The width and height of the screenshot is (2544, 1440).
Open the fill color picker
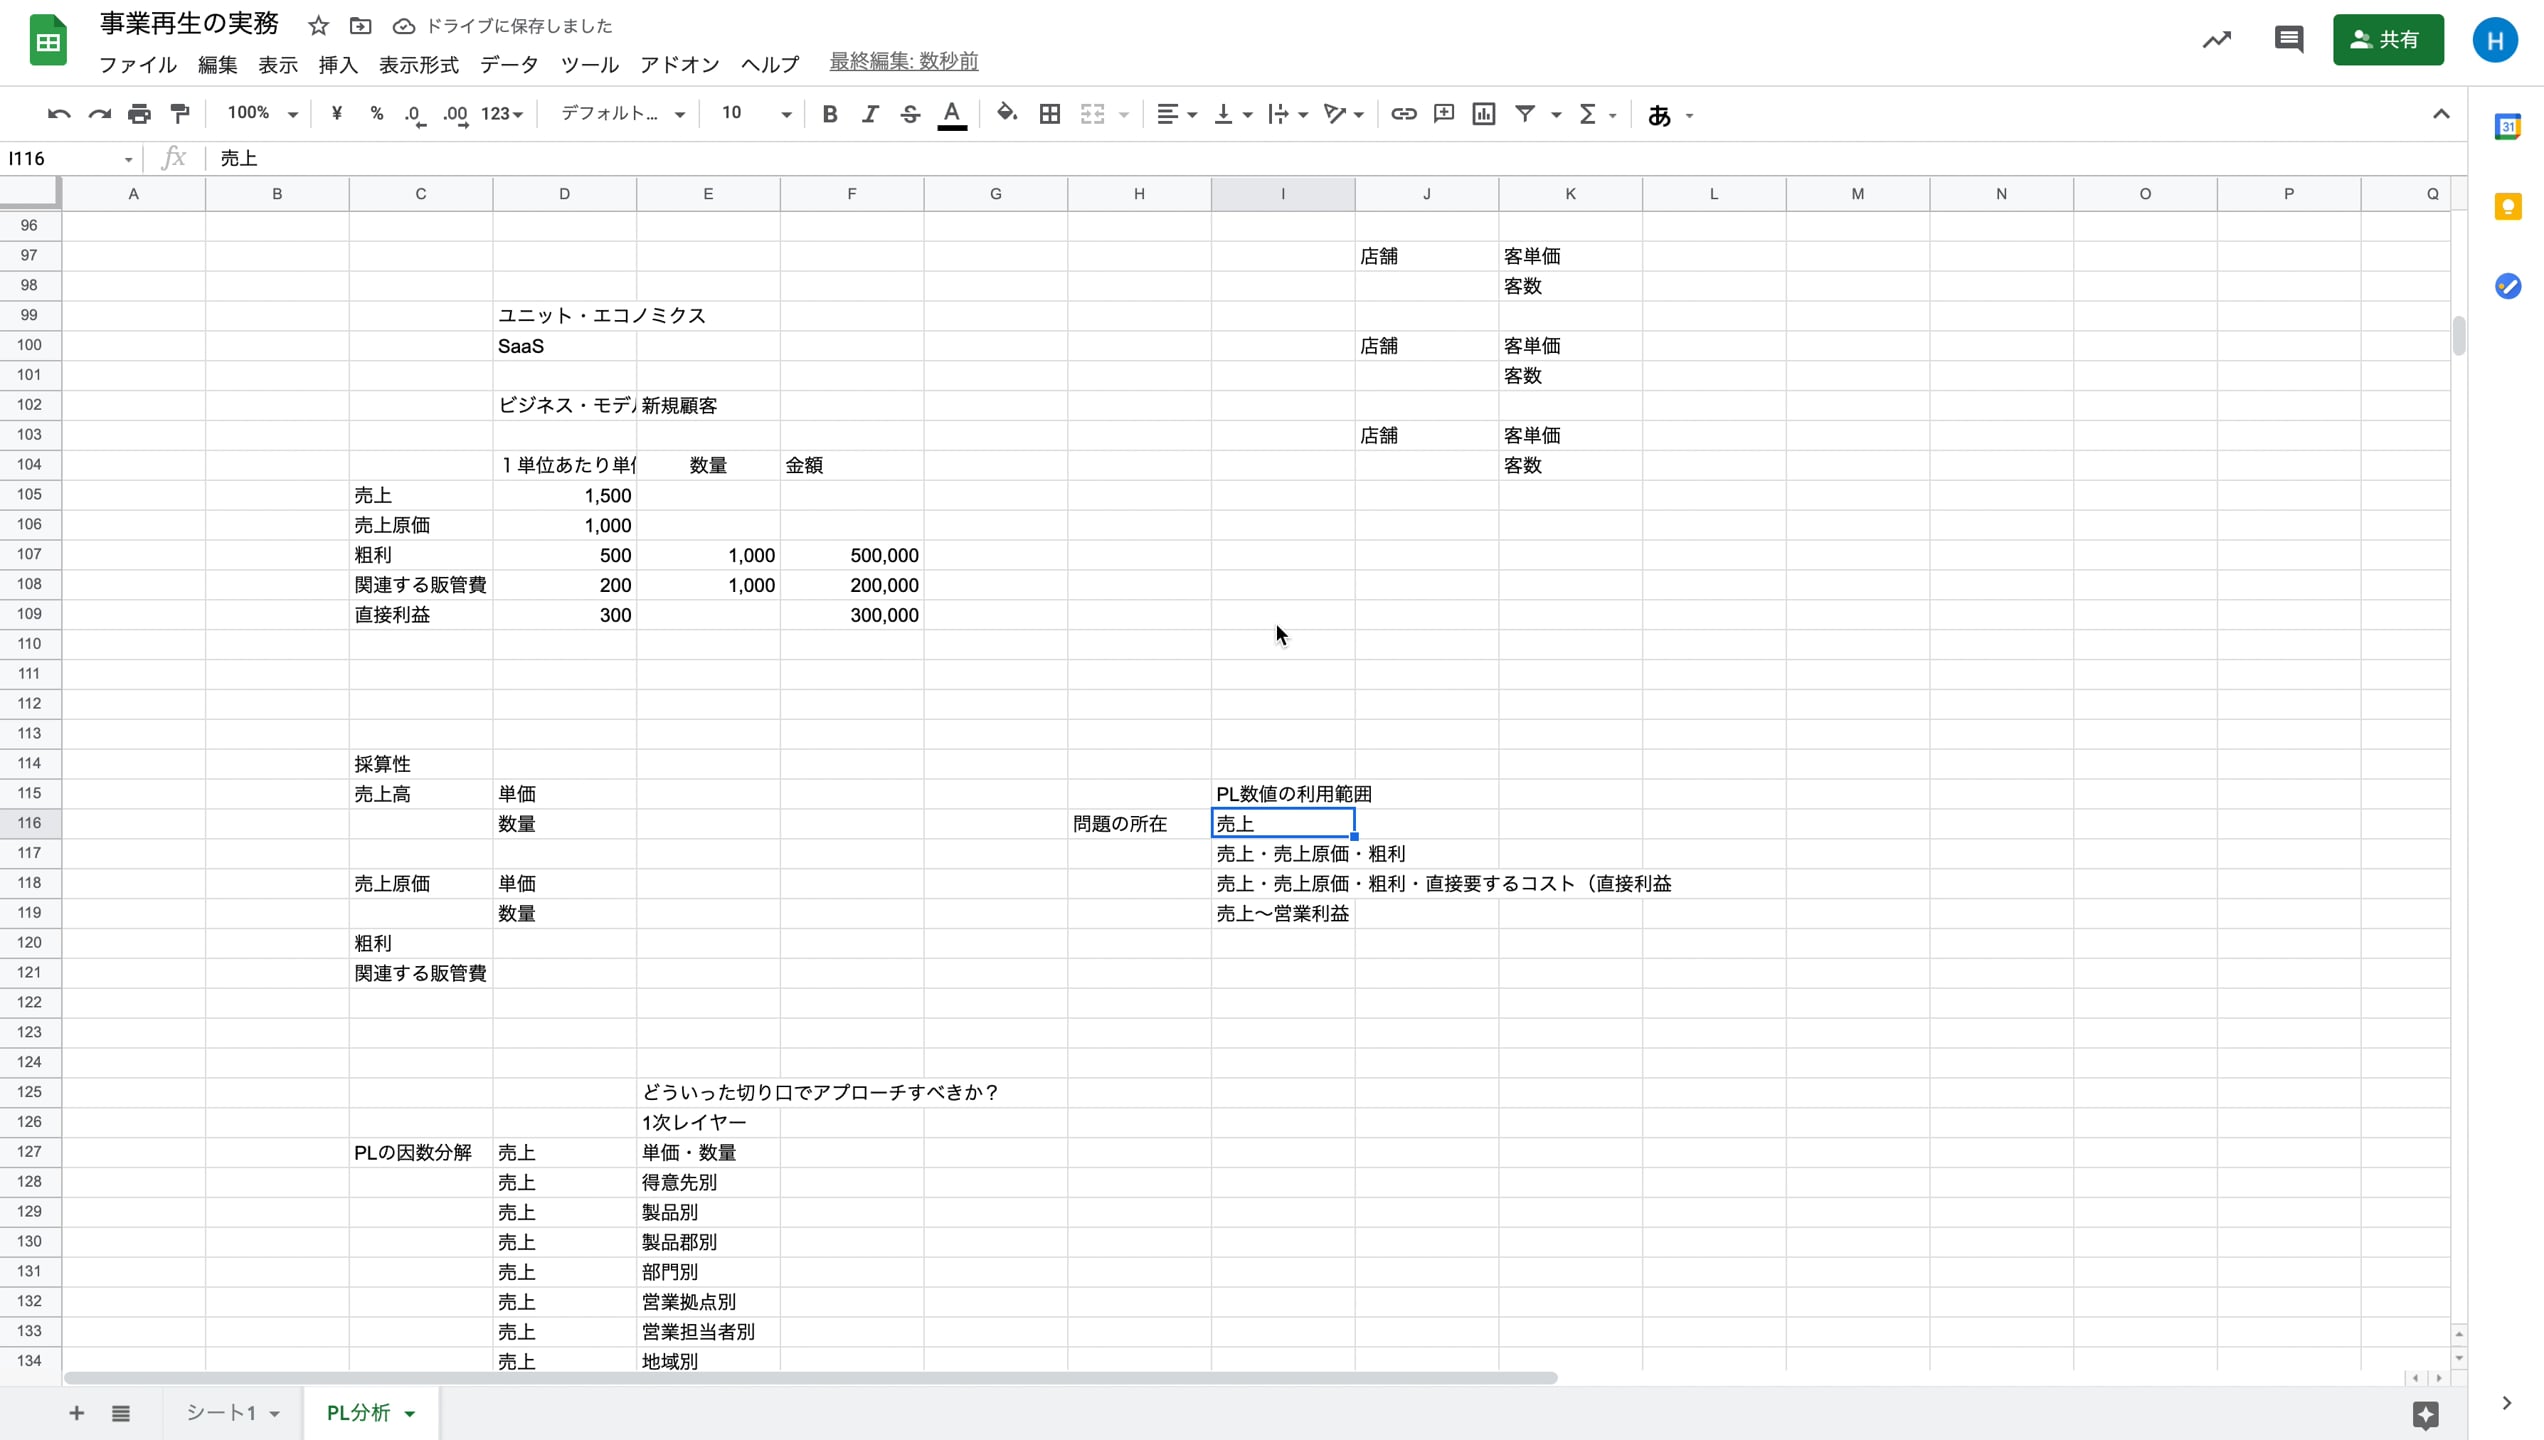(x=1006, y=114)
